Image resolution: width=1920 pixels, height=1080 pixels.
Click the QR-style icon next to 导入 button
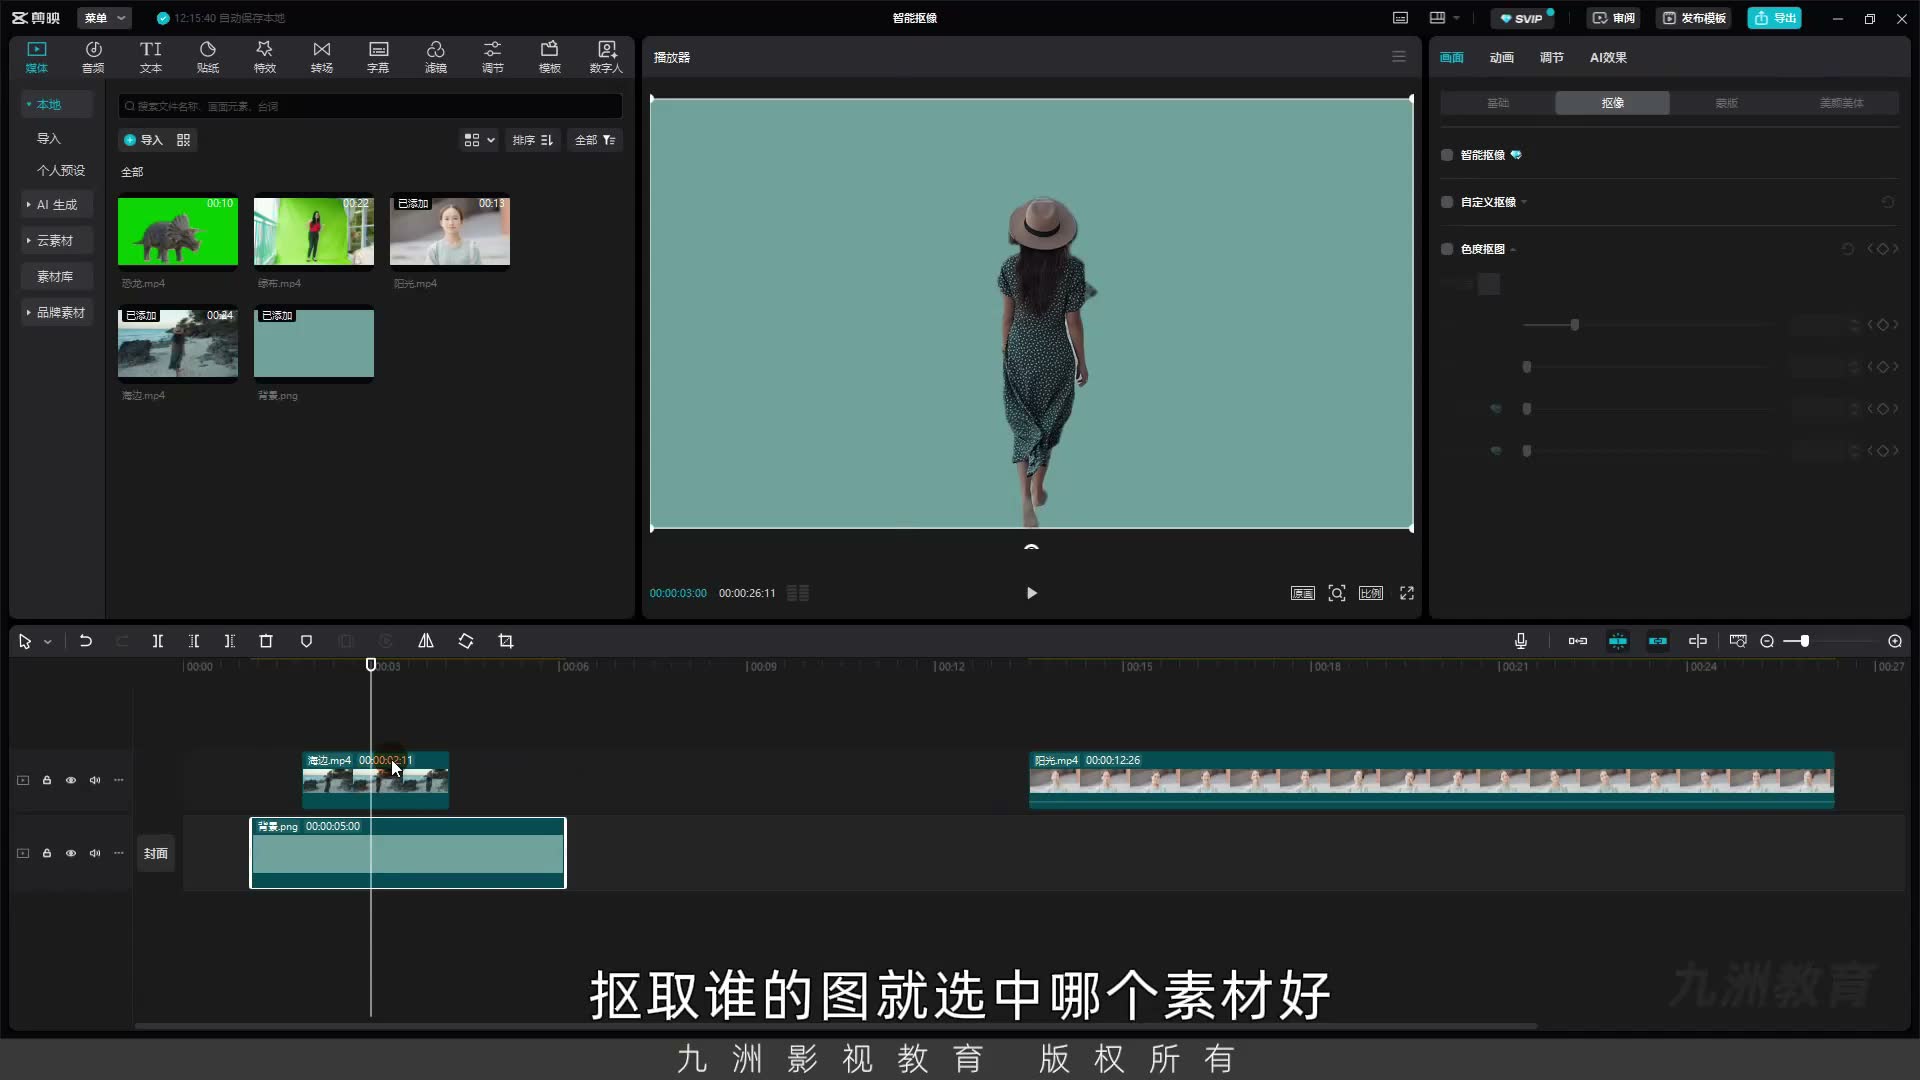point(183,140)
